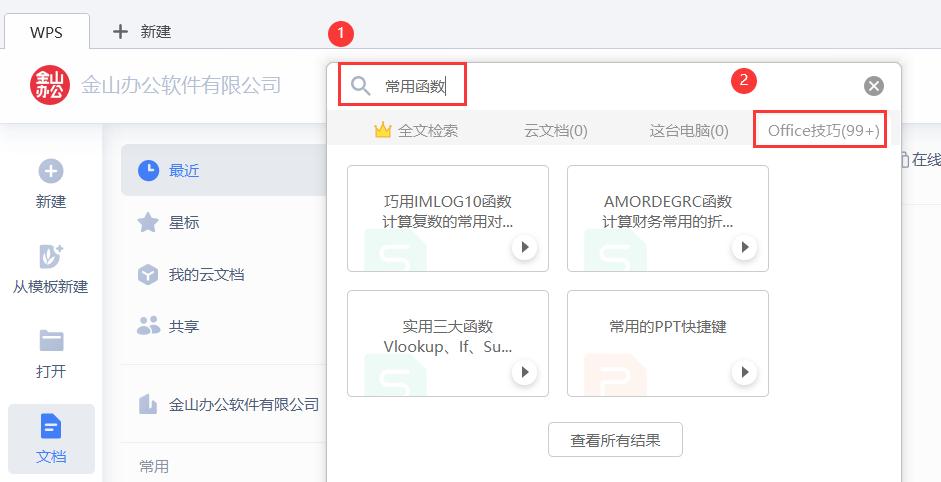Play the 常用的PPT快捷键 video
The width and height of the screenshot is (941, 482).
click(745, 372)
